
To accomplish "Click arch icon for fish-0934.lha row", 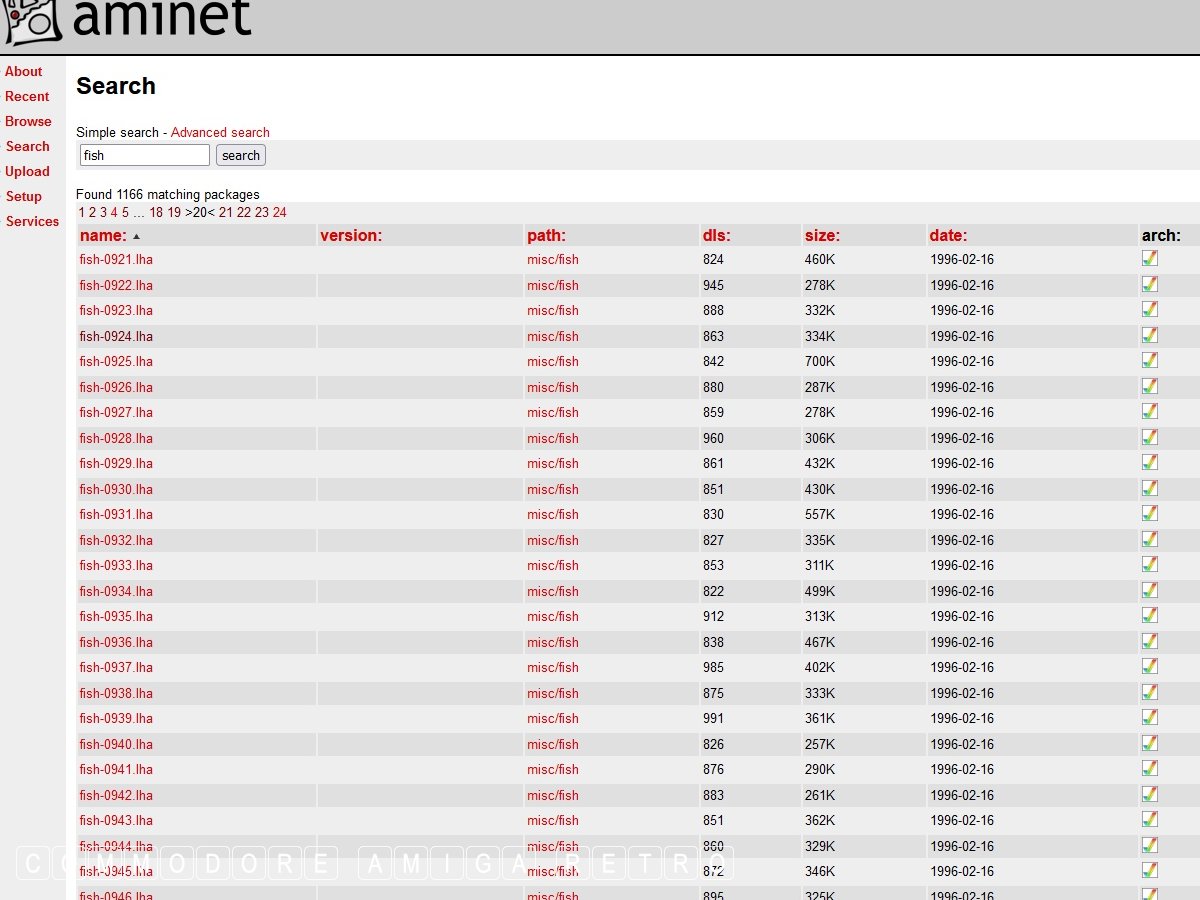I will pos(1150,590).
